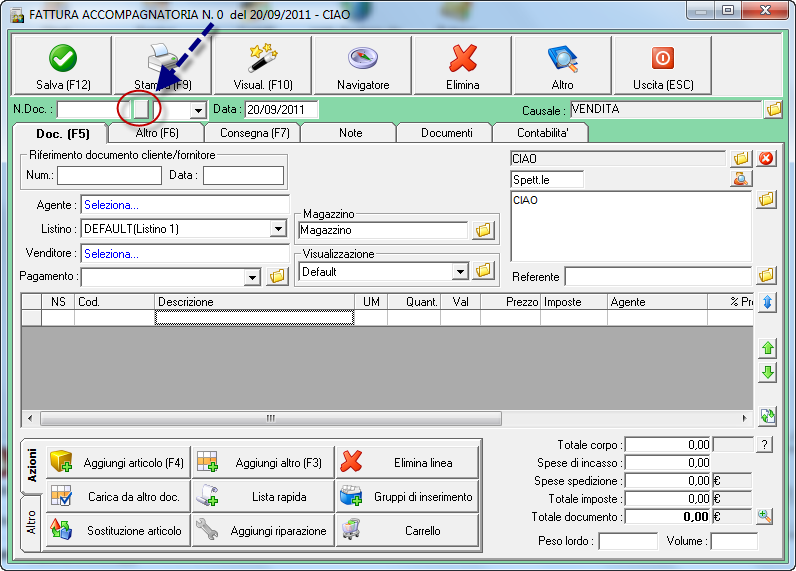Screen dimensions: 796x571
Task: Move line down with green arrow
Action: point(768,373)
